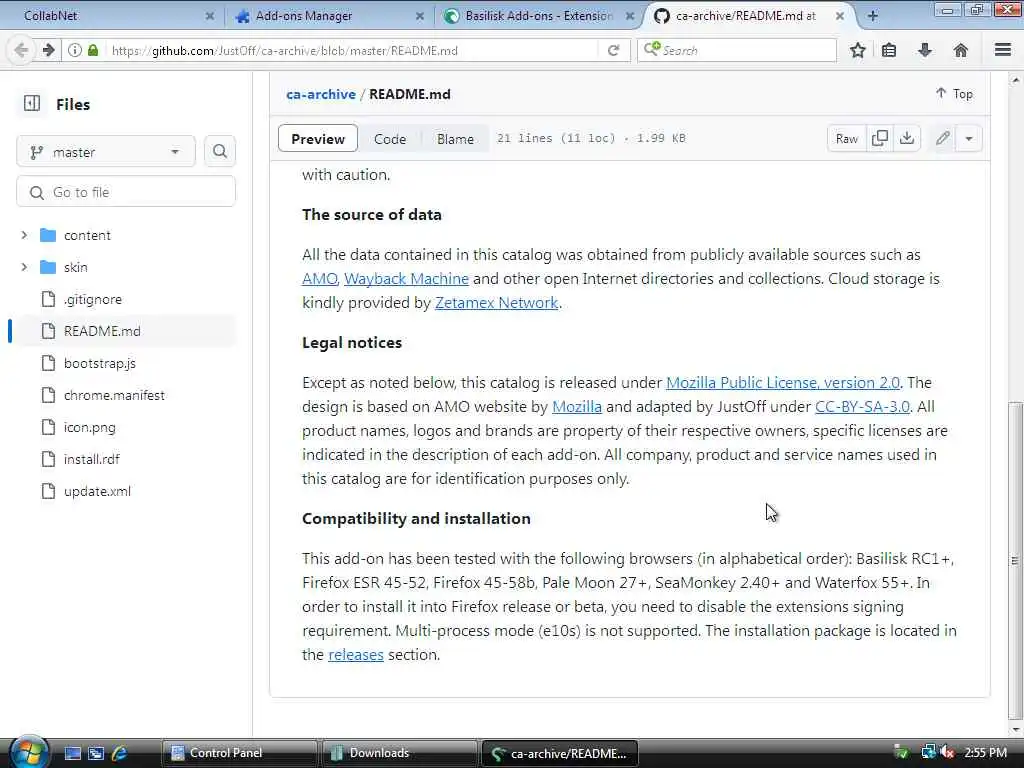Follow the Mozilla link
This screenshot has width=1024, height=768.
(x=577, y=407)
